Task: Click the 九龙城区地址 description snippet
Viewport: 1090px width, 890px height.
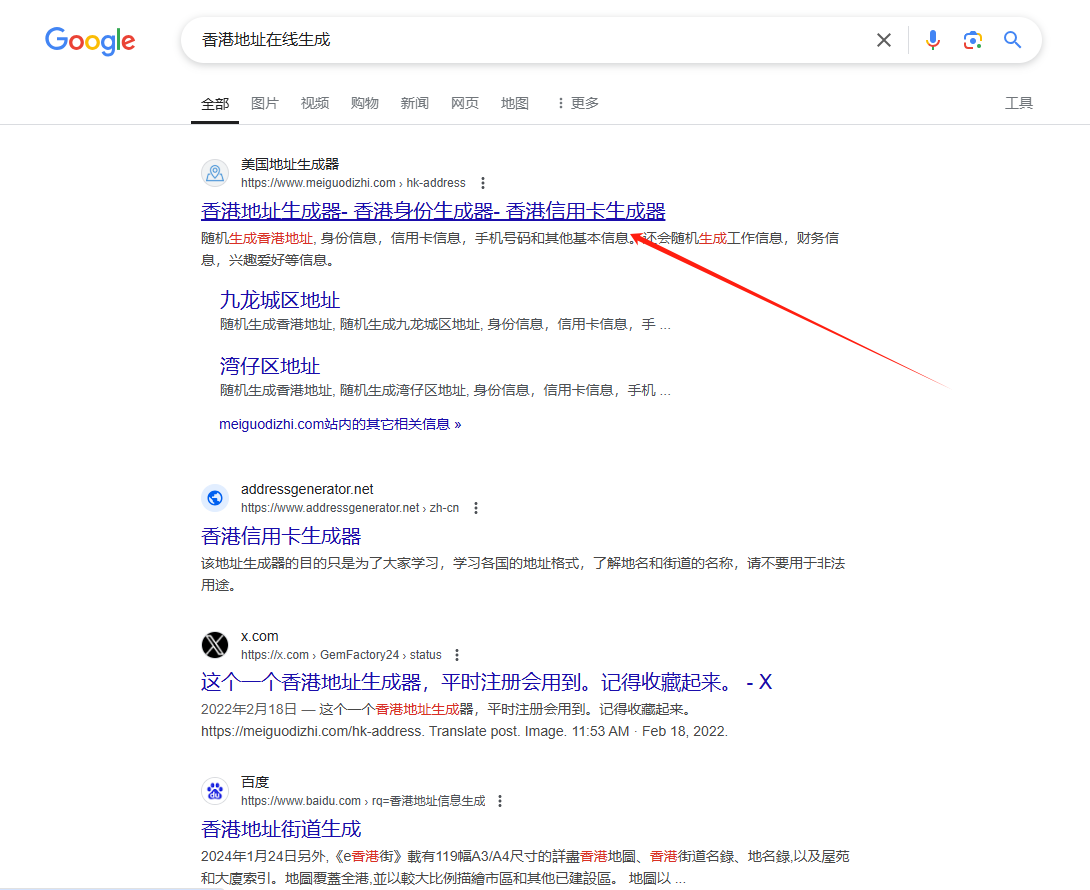Action: (445, 325)
